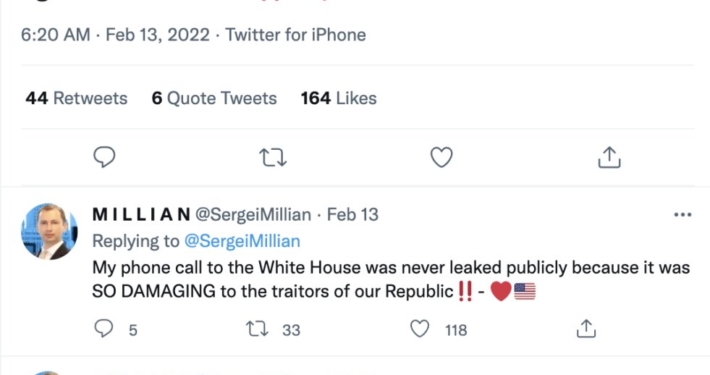The width and height of the screenshot is (710, 375).
Task: Open the Twitter for iPhone source link
Action: [296, 35]
